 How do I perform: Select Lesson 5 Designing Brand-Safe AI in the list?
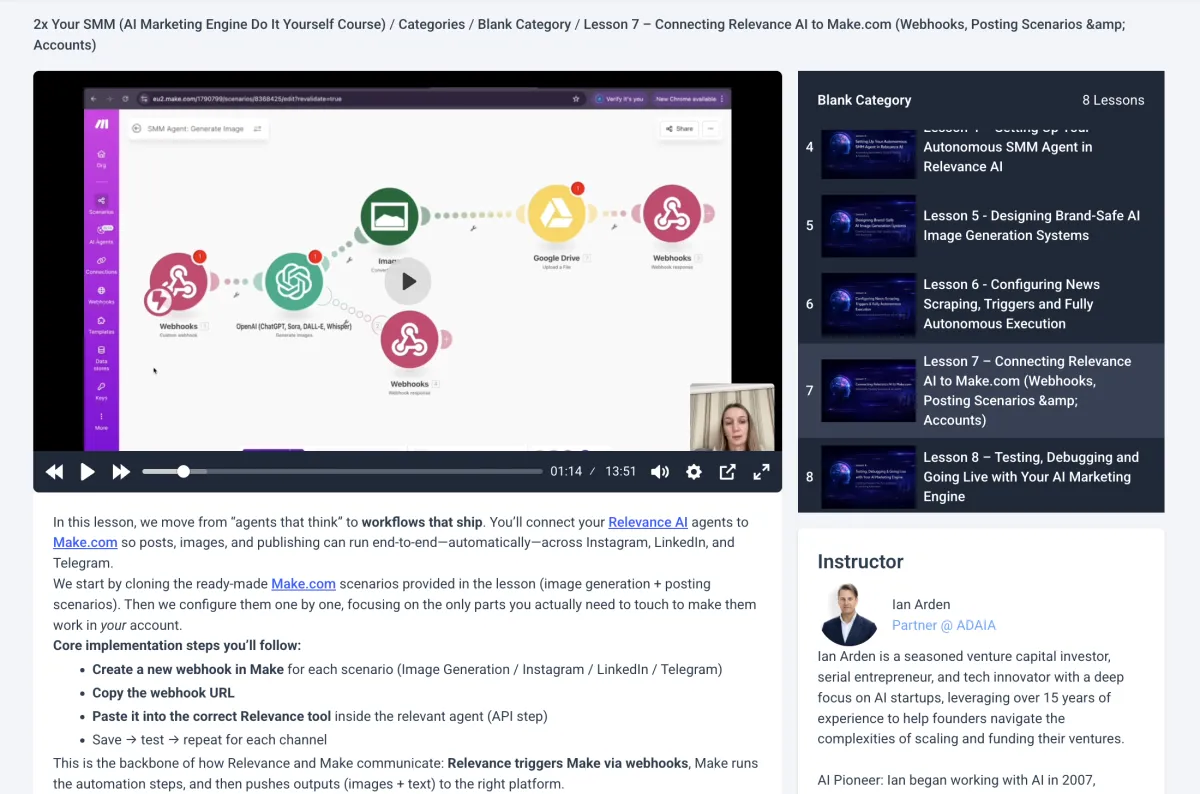tap(981, 226)
